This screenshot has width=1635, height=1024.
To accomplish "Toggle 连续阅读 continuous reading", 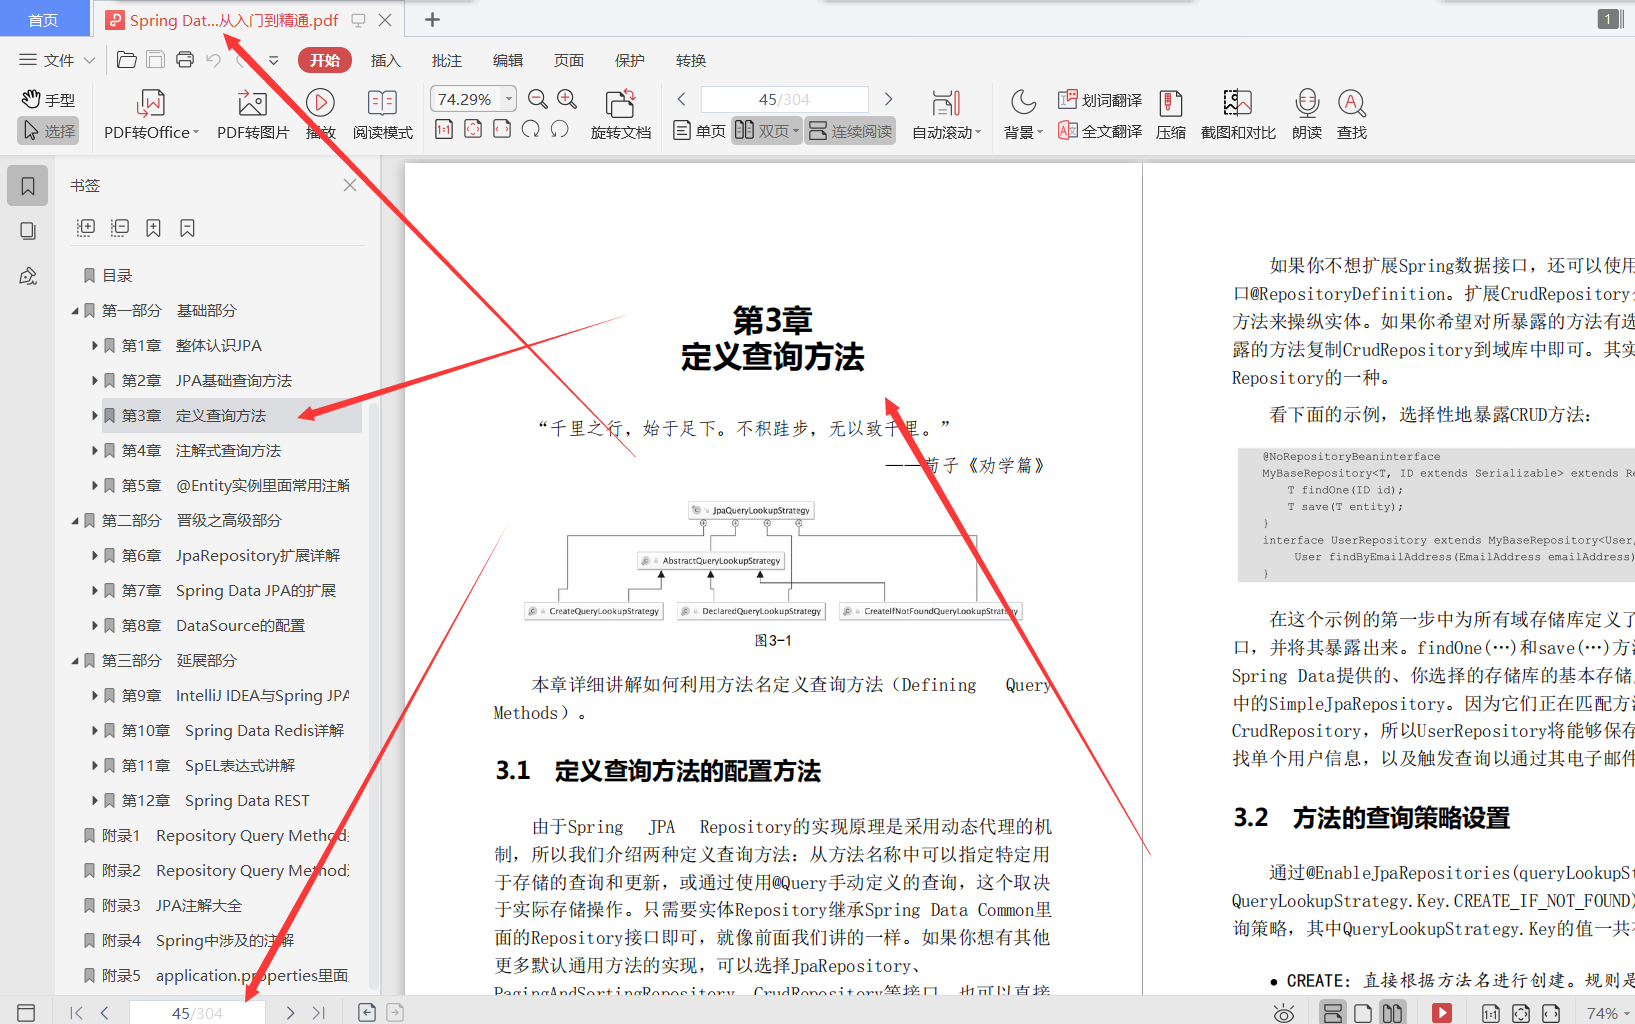I will (x=850, y=131).
